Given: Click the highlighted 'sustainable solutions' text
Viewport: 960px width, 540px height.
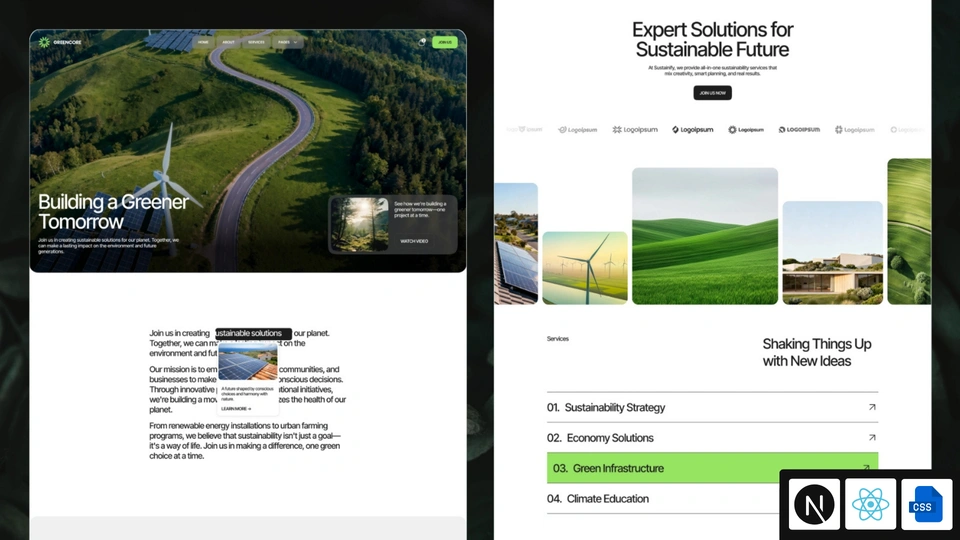Looking at the screenshot, I should pos(253,333).
